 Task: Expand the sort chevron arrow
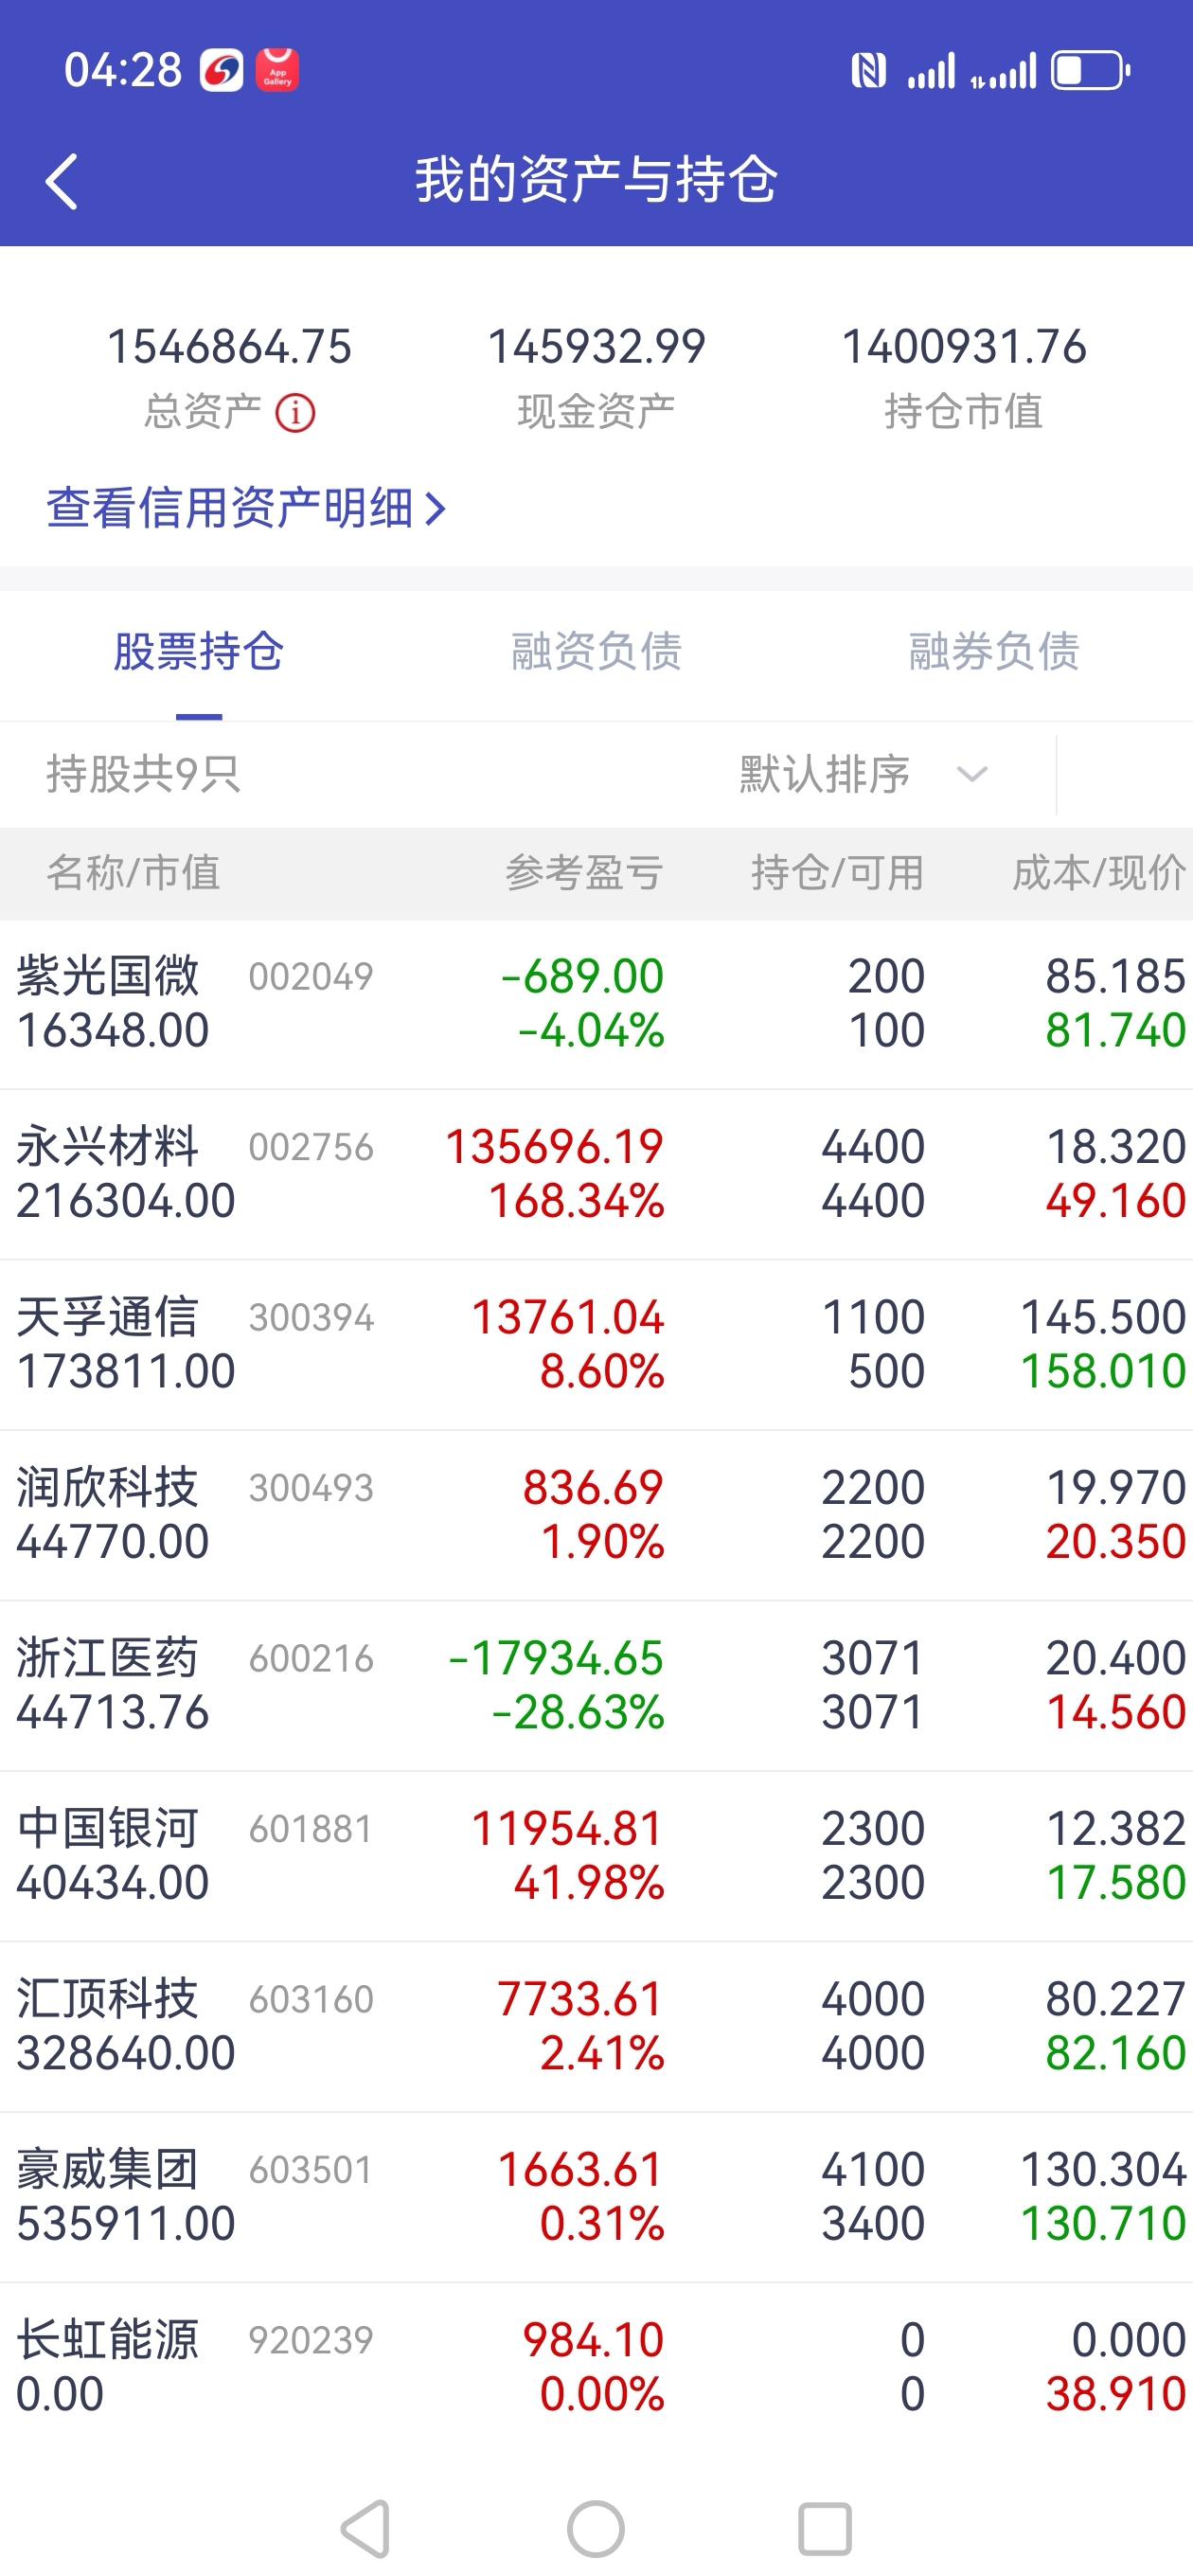pos(972,774)
